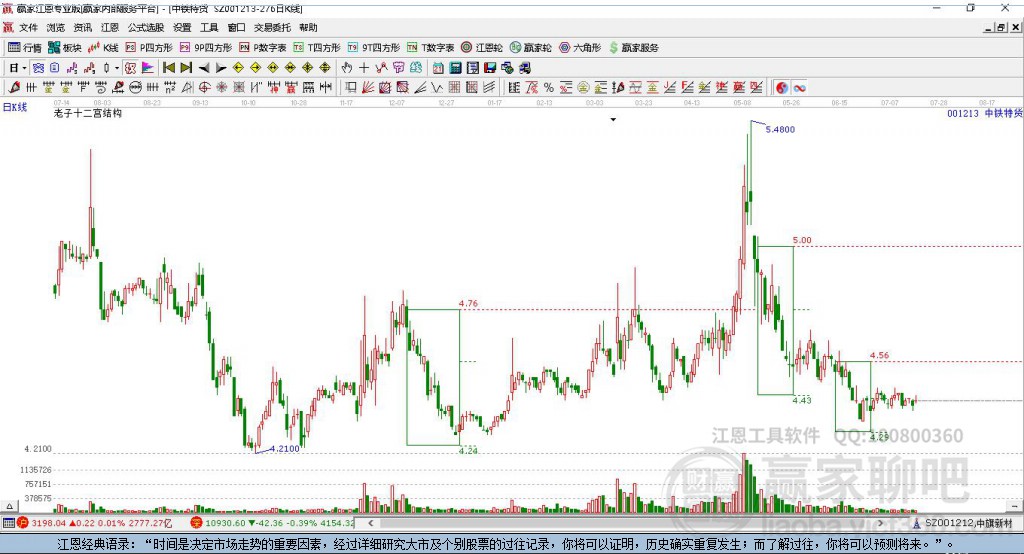Select the percent sign drawing tool

[x=549, y=87]
